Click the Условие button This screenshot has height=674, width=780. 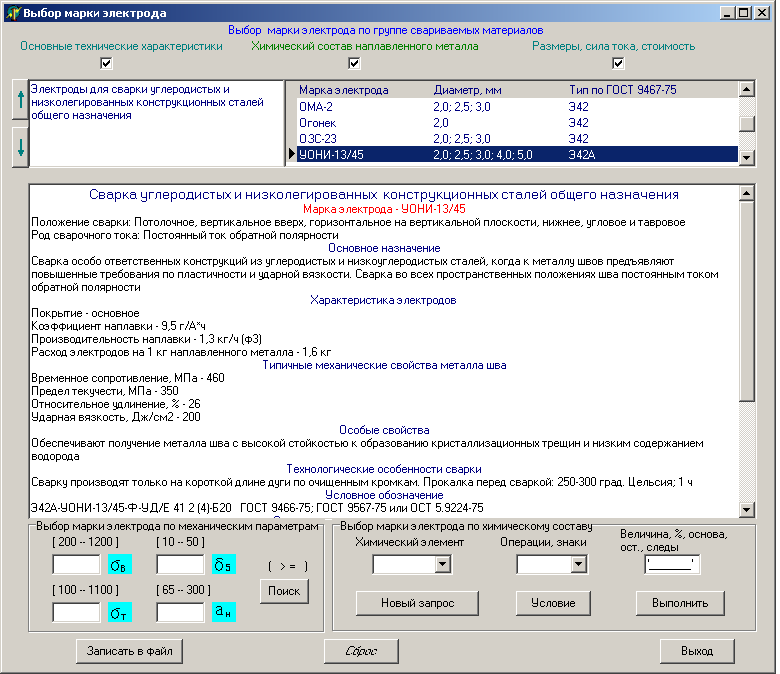[553, 603]
